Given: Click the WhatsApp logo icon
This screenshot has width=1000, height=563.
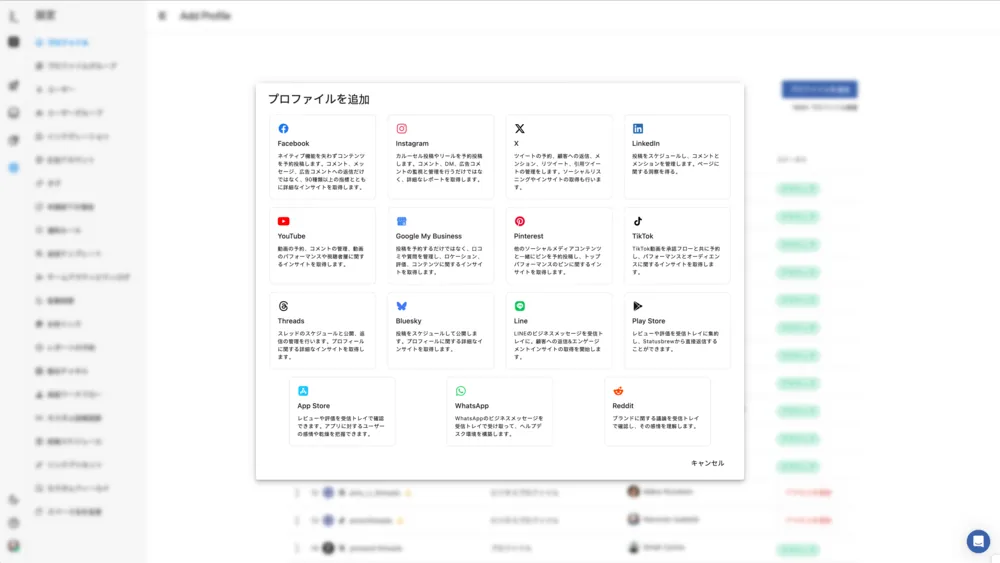Looking at the screenshot, I should pos(460,391).
